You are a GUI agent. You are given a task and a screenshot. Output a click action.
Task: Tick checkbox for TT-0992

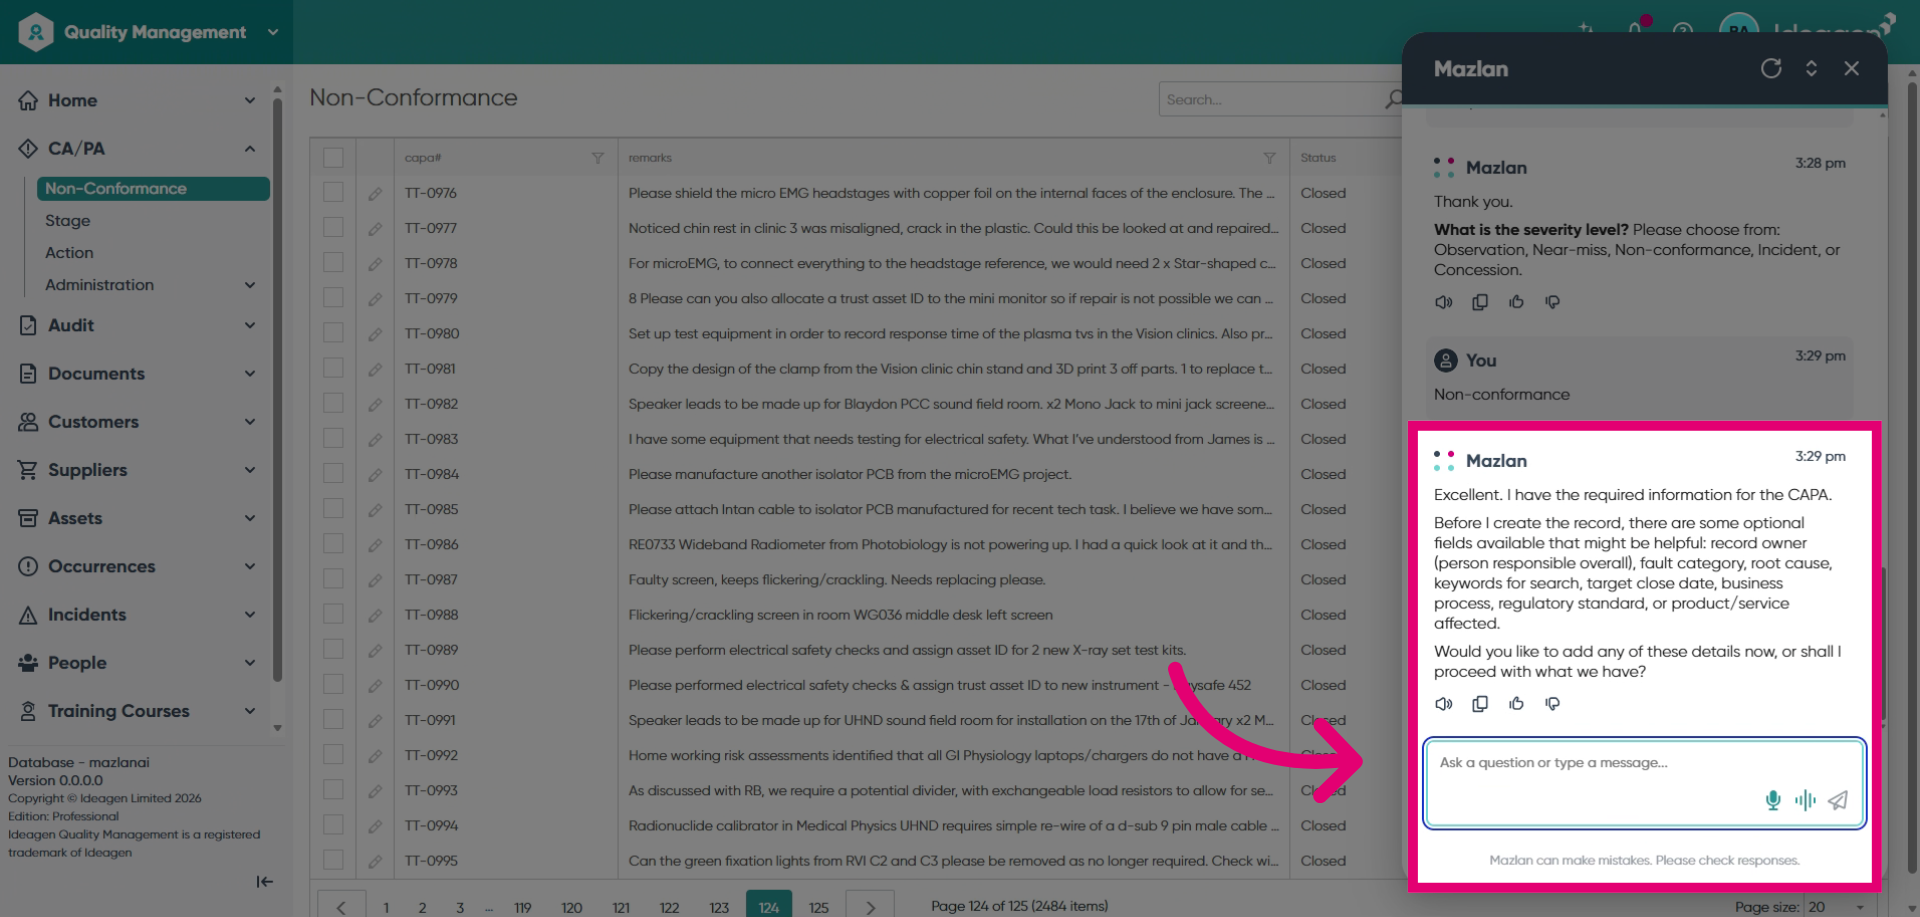[x=333, y=755]
